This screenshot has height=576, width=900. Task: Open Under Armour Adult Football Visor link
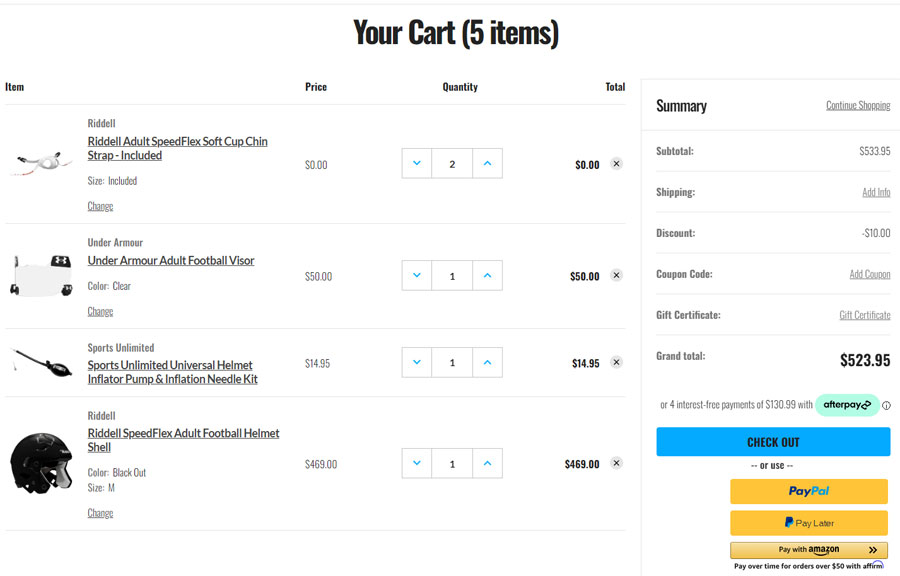coord(170,260)
